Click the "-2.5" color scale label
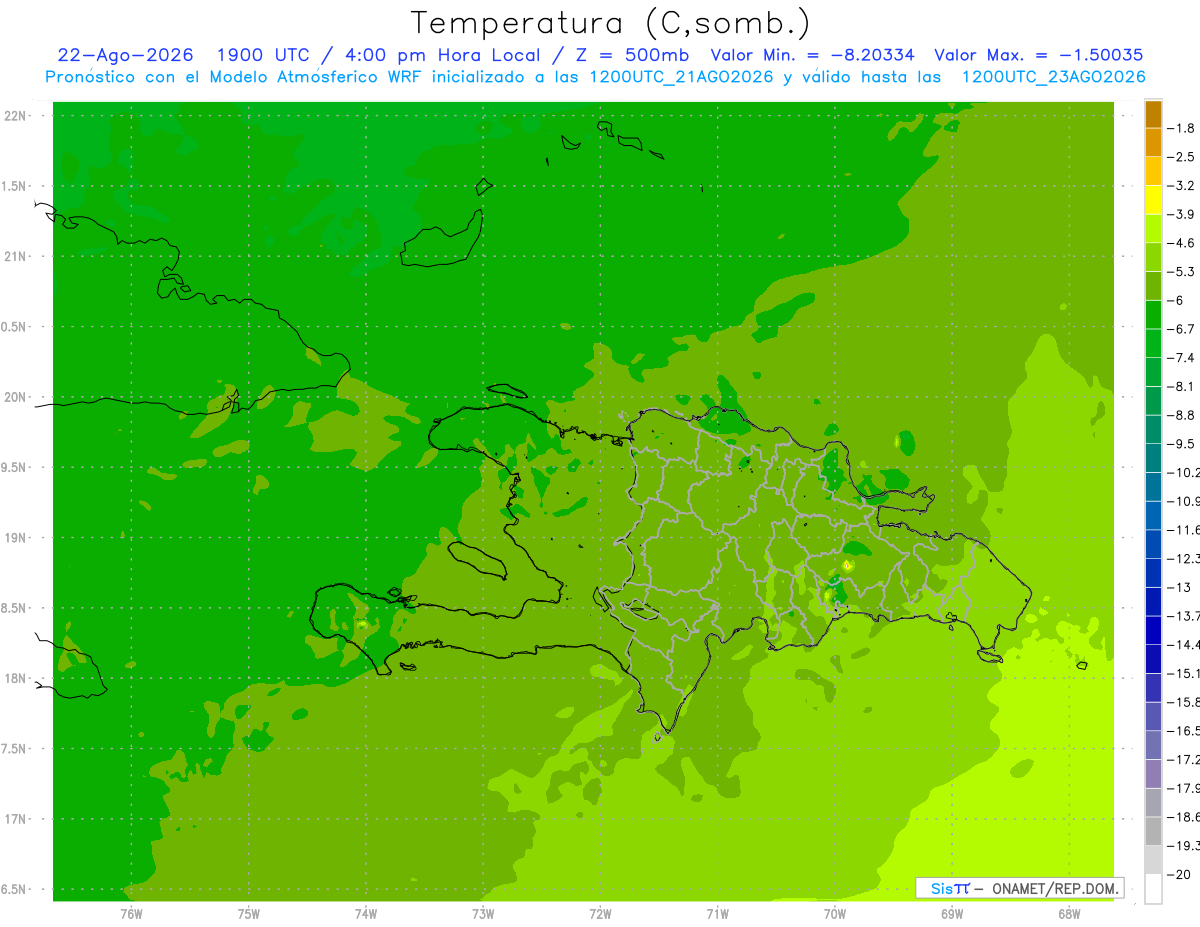The width and height of the screenshot is (1200, 927). point(1182,157)
